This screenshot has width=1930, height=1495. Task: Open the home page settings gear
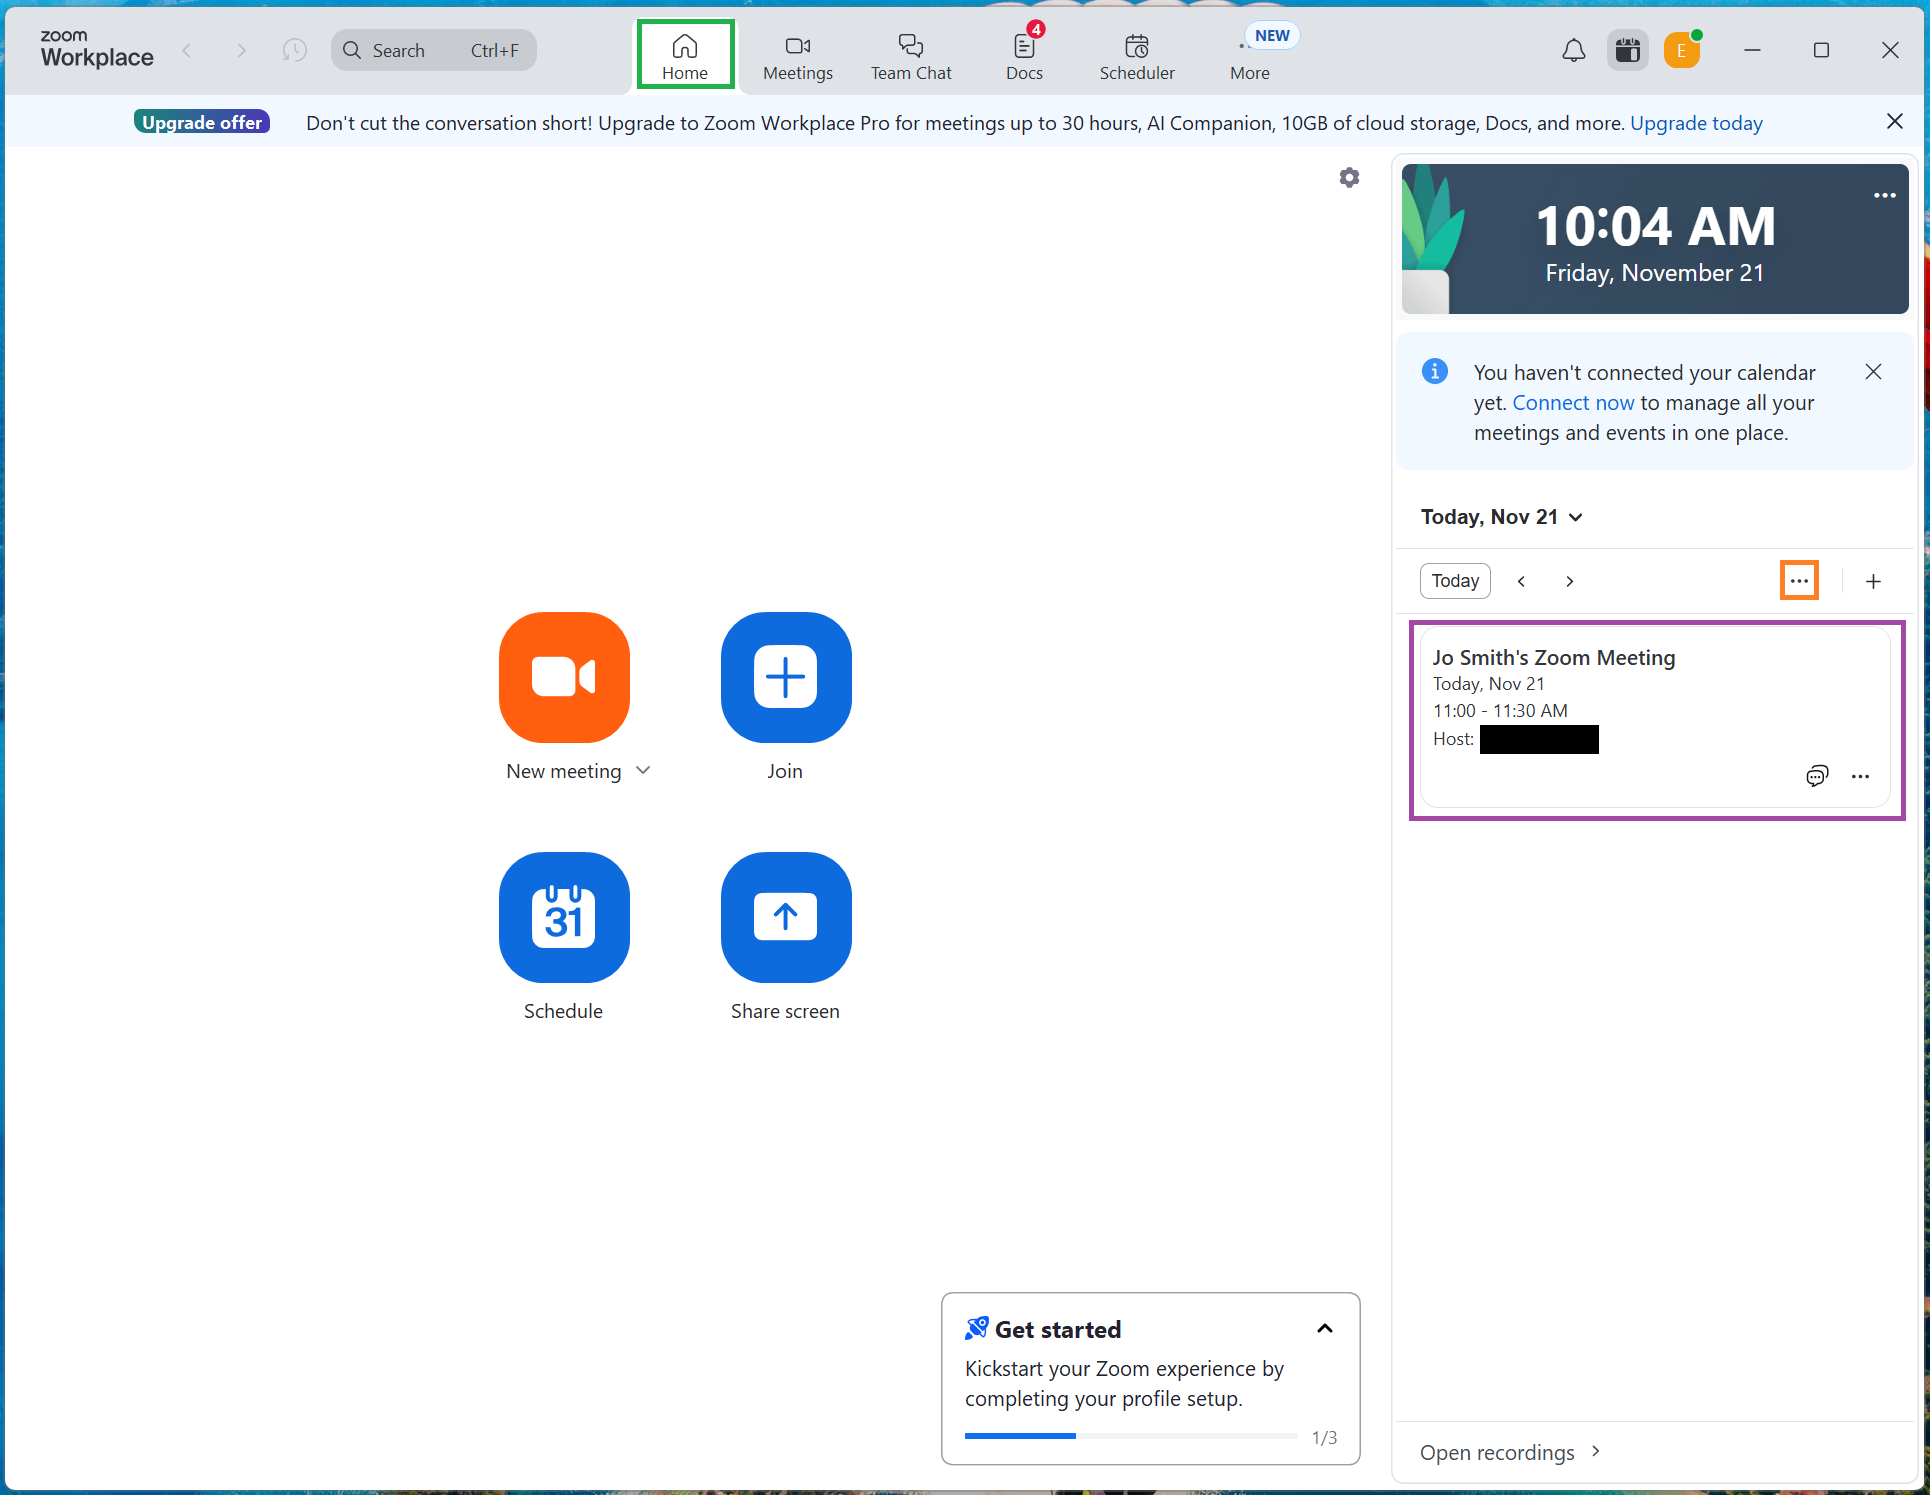1349,178
